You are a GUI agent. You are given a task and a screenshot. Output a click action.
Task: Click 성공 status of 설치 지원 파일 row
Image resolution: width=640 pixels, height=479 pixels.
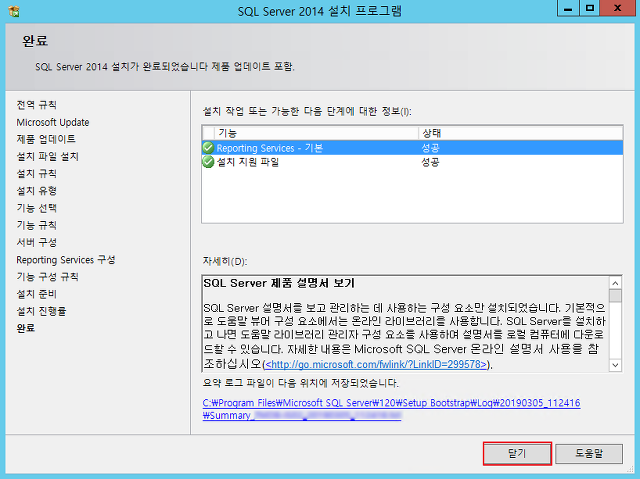click(430, 162)
